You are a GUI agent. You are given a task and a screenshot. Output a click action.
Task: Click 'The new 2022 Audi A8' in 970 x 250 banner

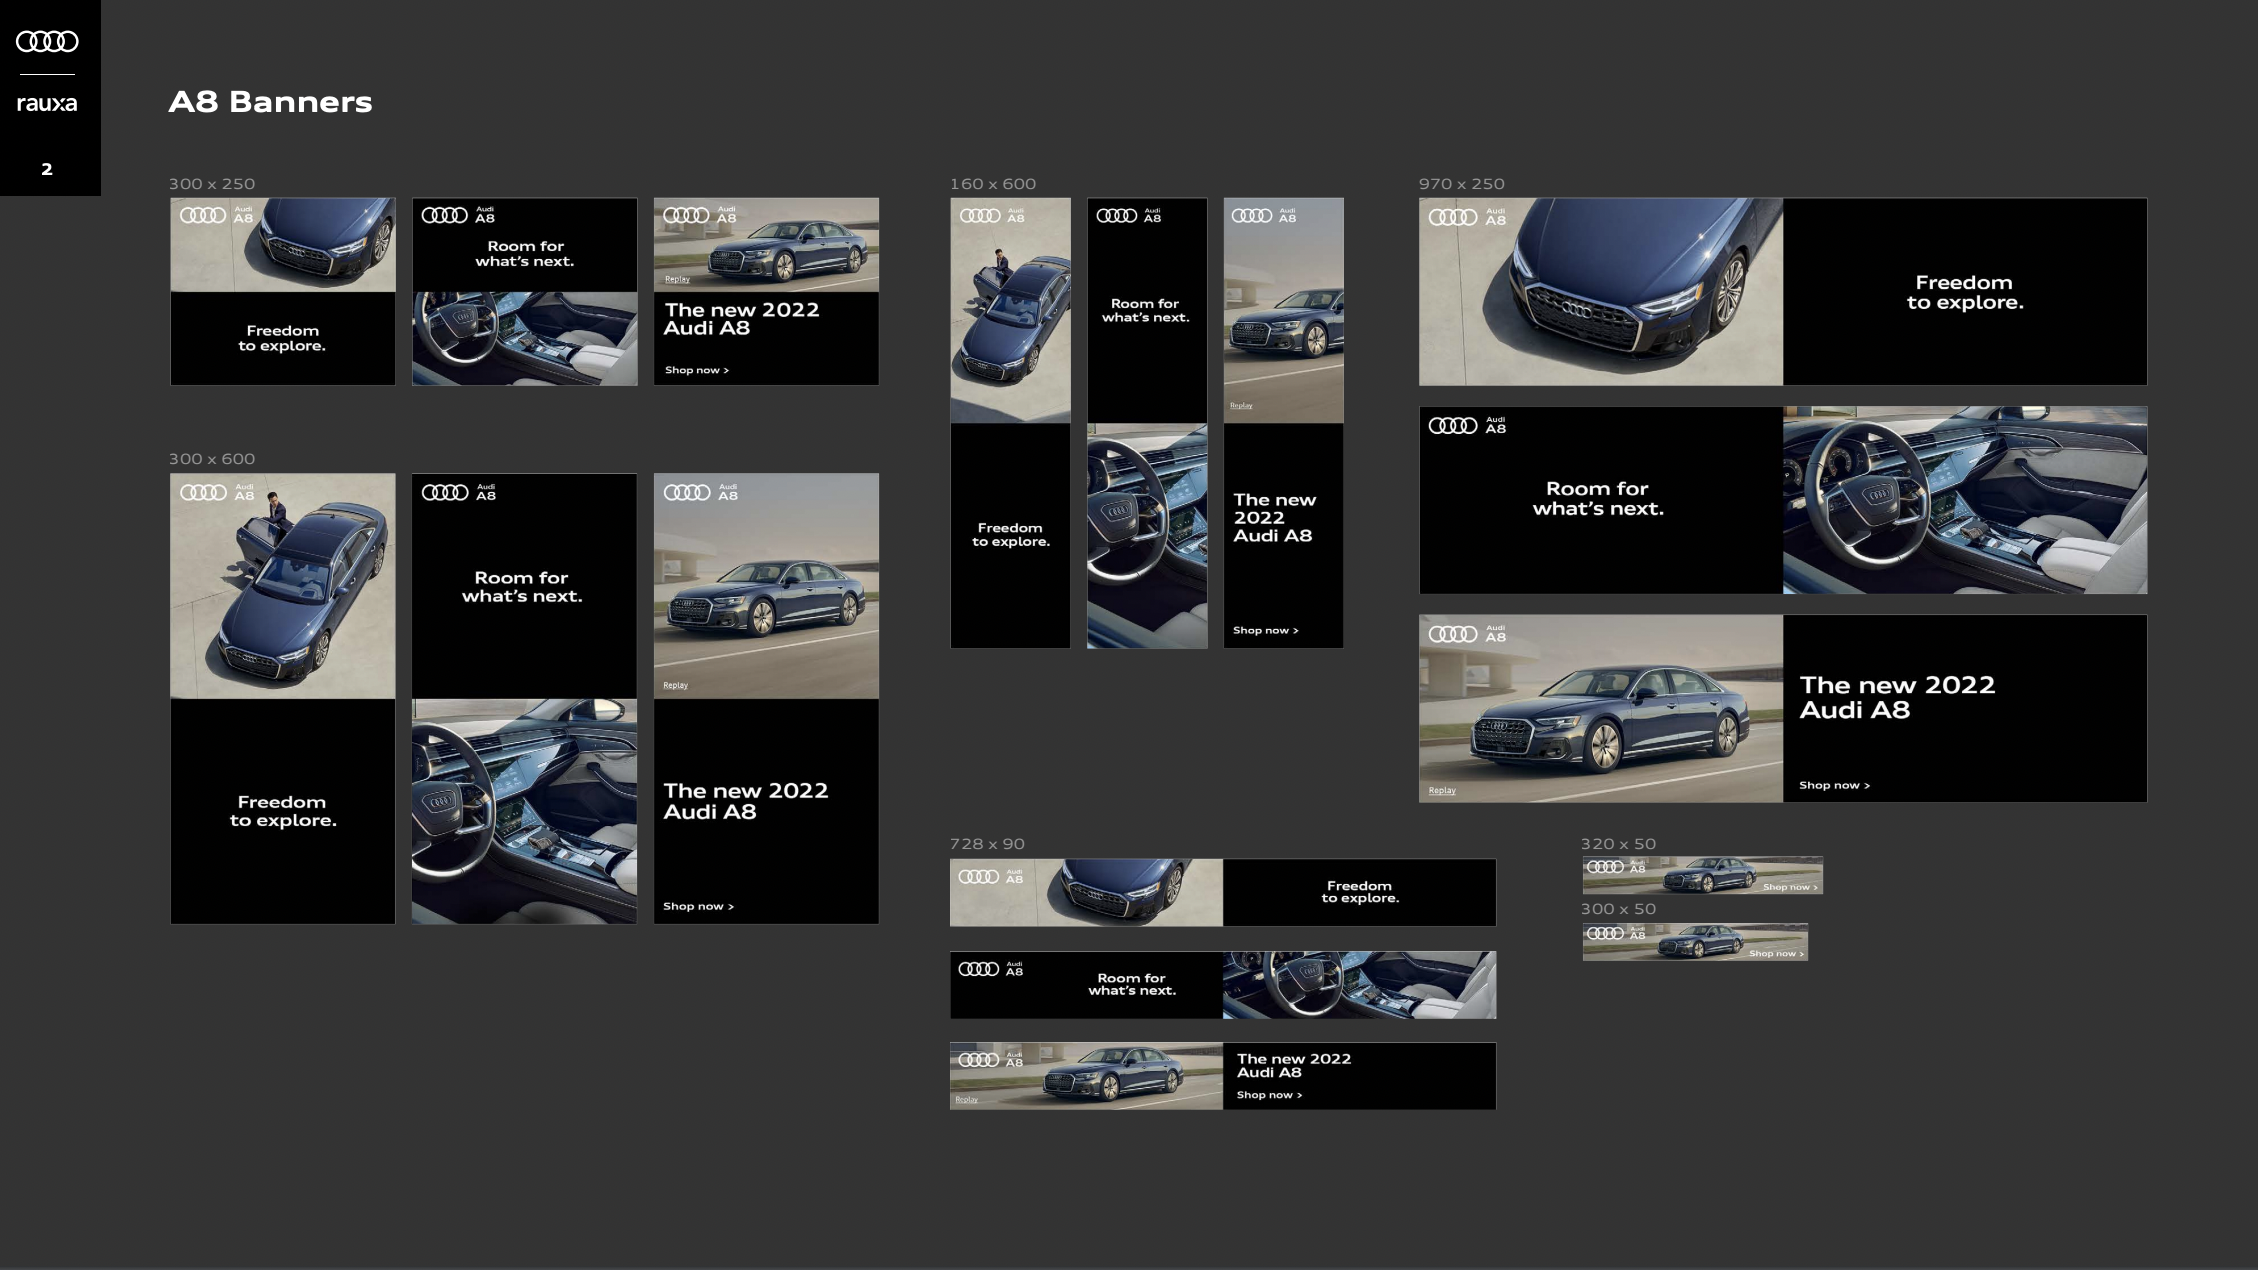pos(1897,697)
